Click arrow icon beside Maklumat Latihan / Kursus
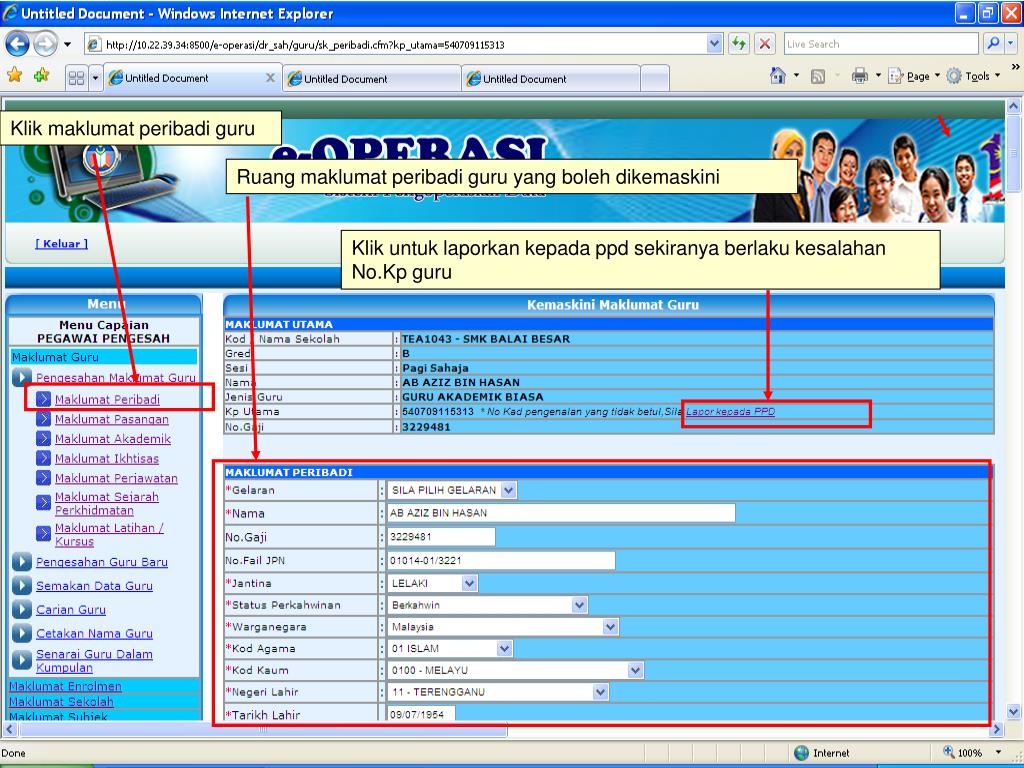This screenshot has height=768, width=1024. coord(44,534)
